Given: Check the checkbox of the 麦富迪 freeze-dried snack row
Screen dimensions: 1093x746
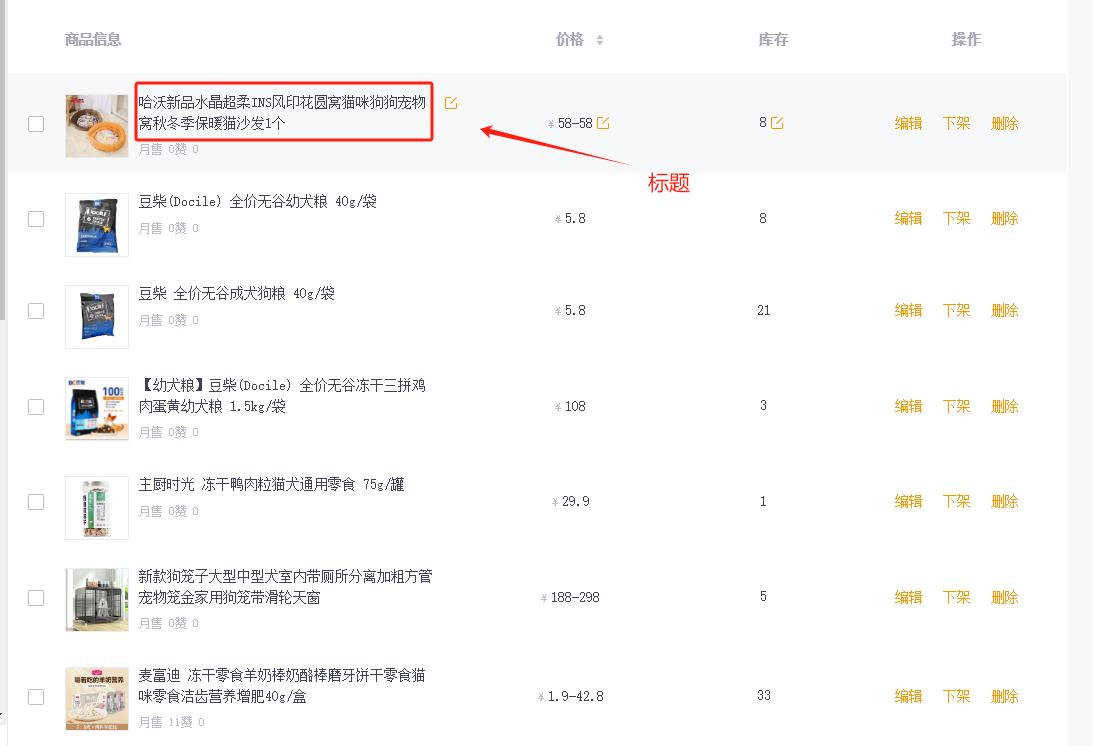Looking at the screenshot, I should [36, 695].
